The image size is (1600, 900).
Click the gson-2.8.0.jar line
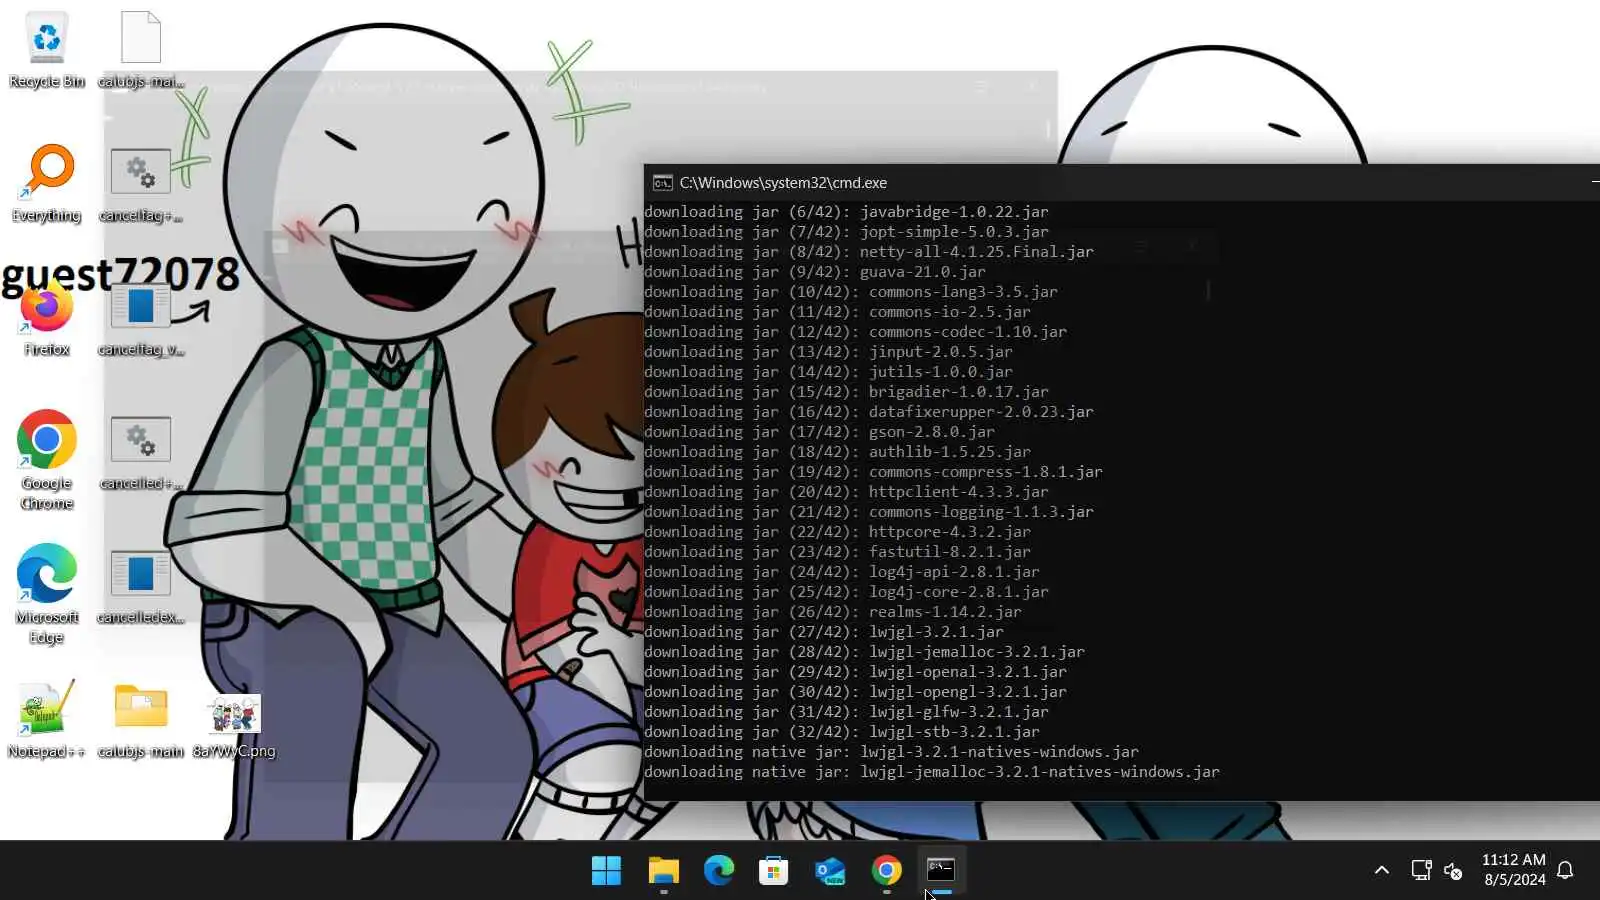point(819,432)
